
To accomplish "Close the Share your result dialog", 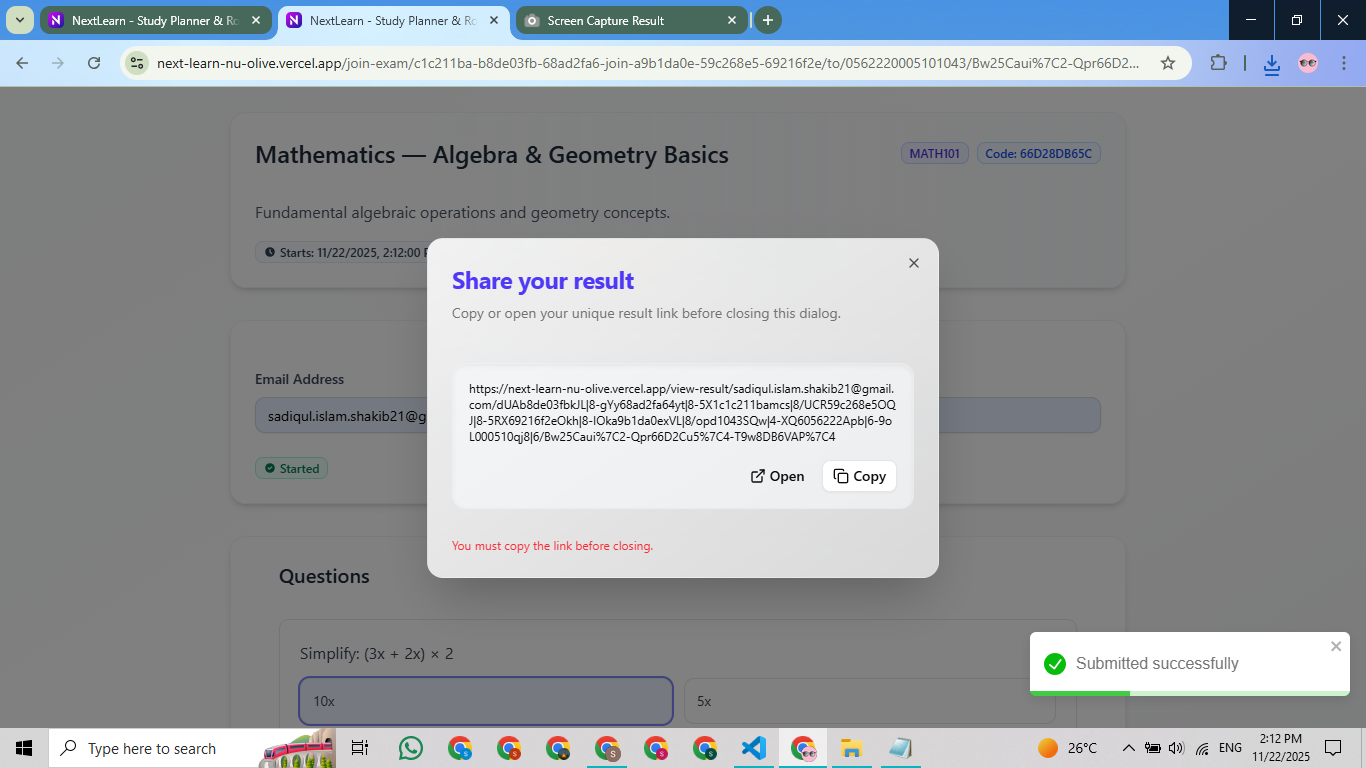I will point(913,263).
